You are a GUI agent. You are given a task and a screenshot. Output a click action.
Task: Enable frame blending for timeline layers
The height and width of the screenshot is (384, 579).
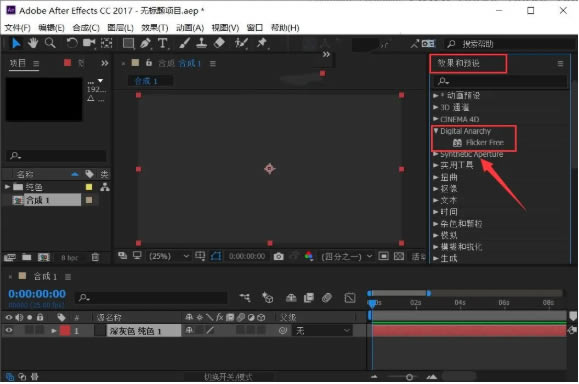pos(309,298)
